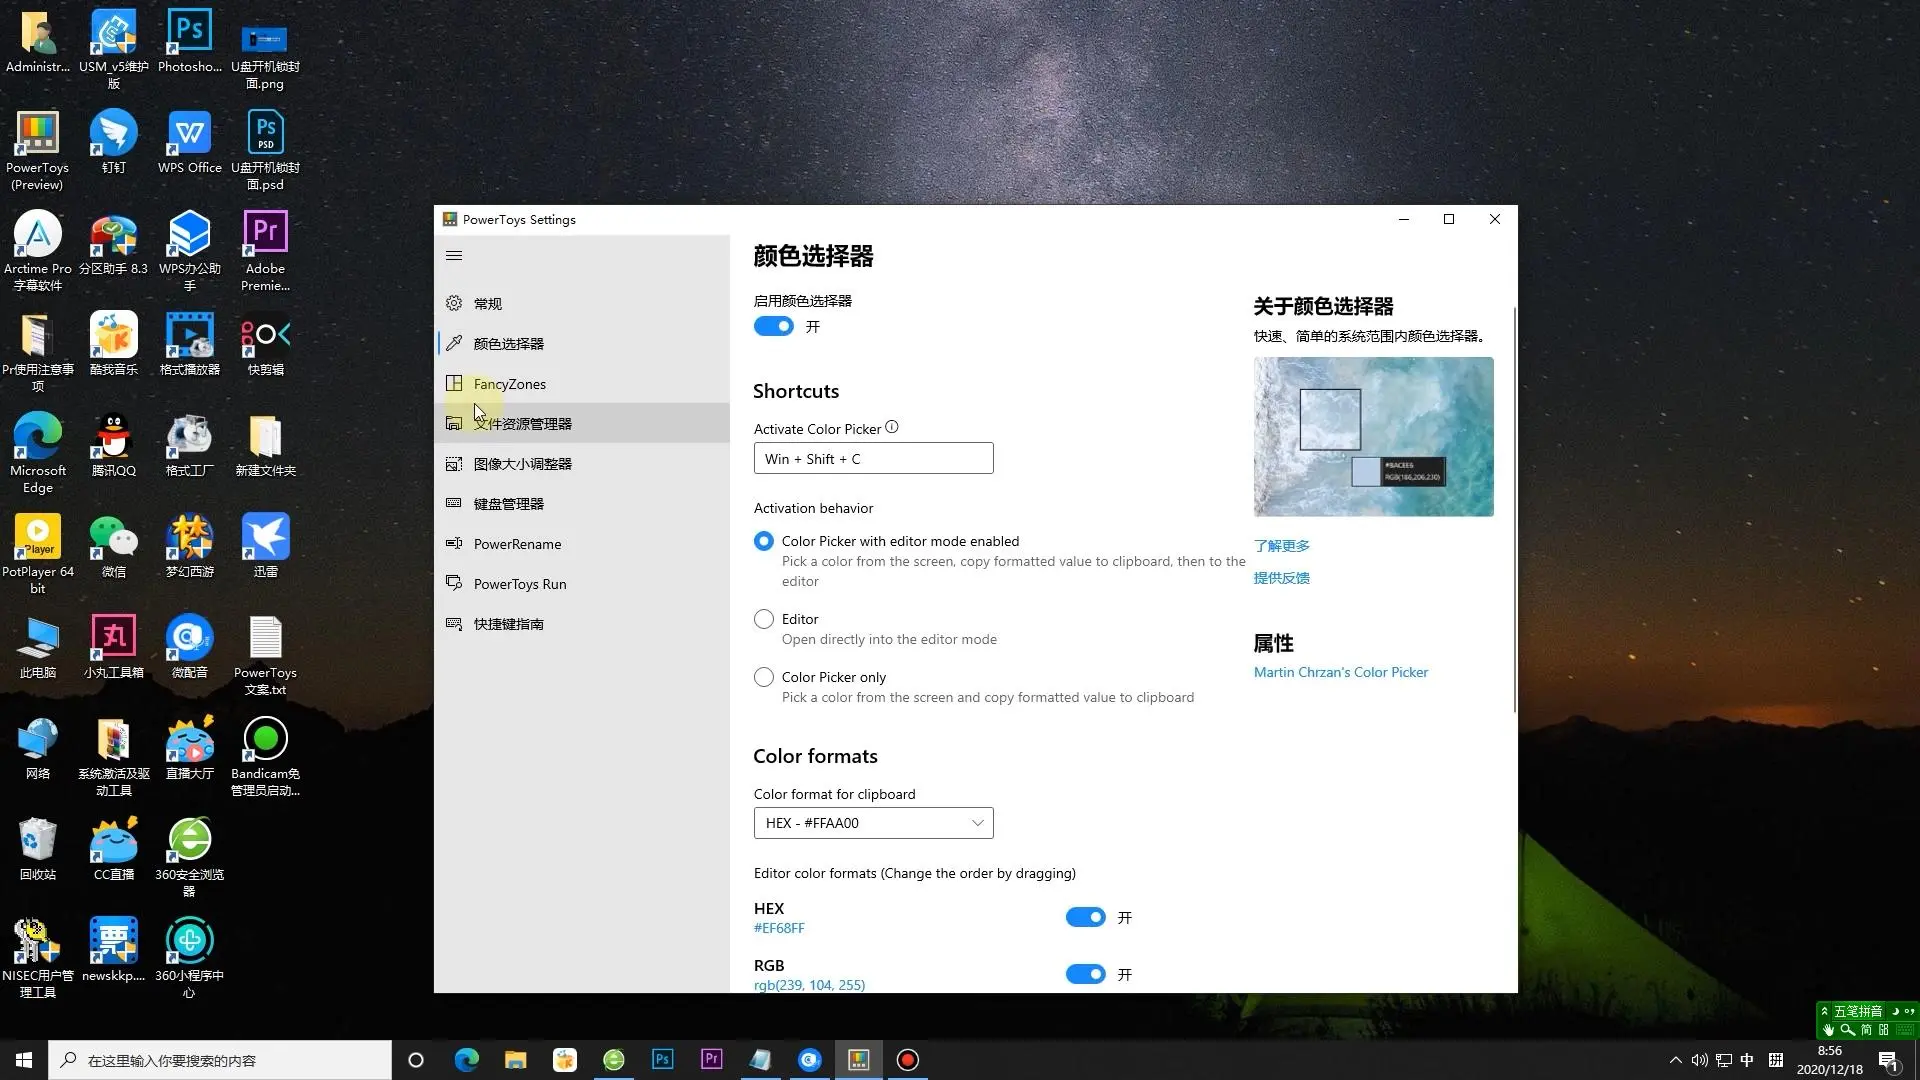Switch to Photoshop on the taskbar

(x=662, y=1060)
